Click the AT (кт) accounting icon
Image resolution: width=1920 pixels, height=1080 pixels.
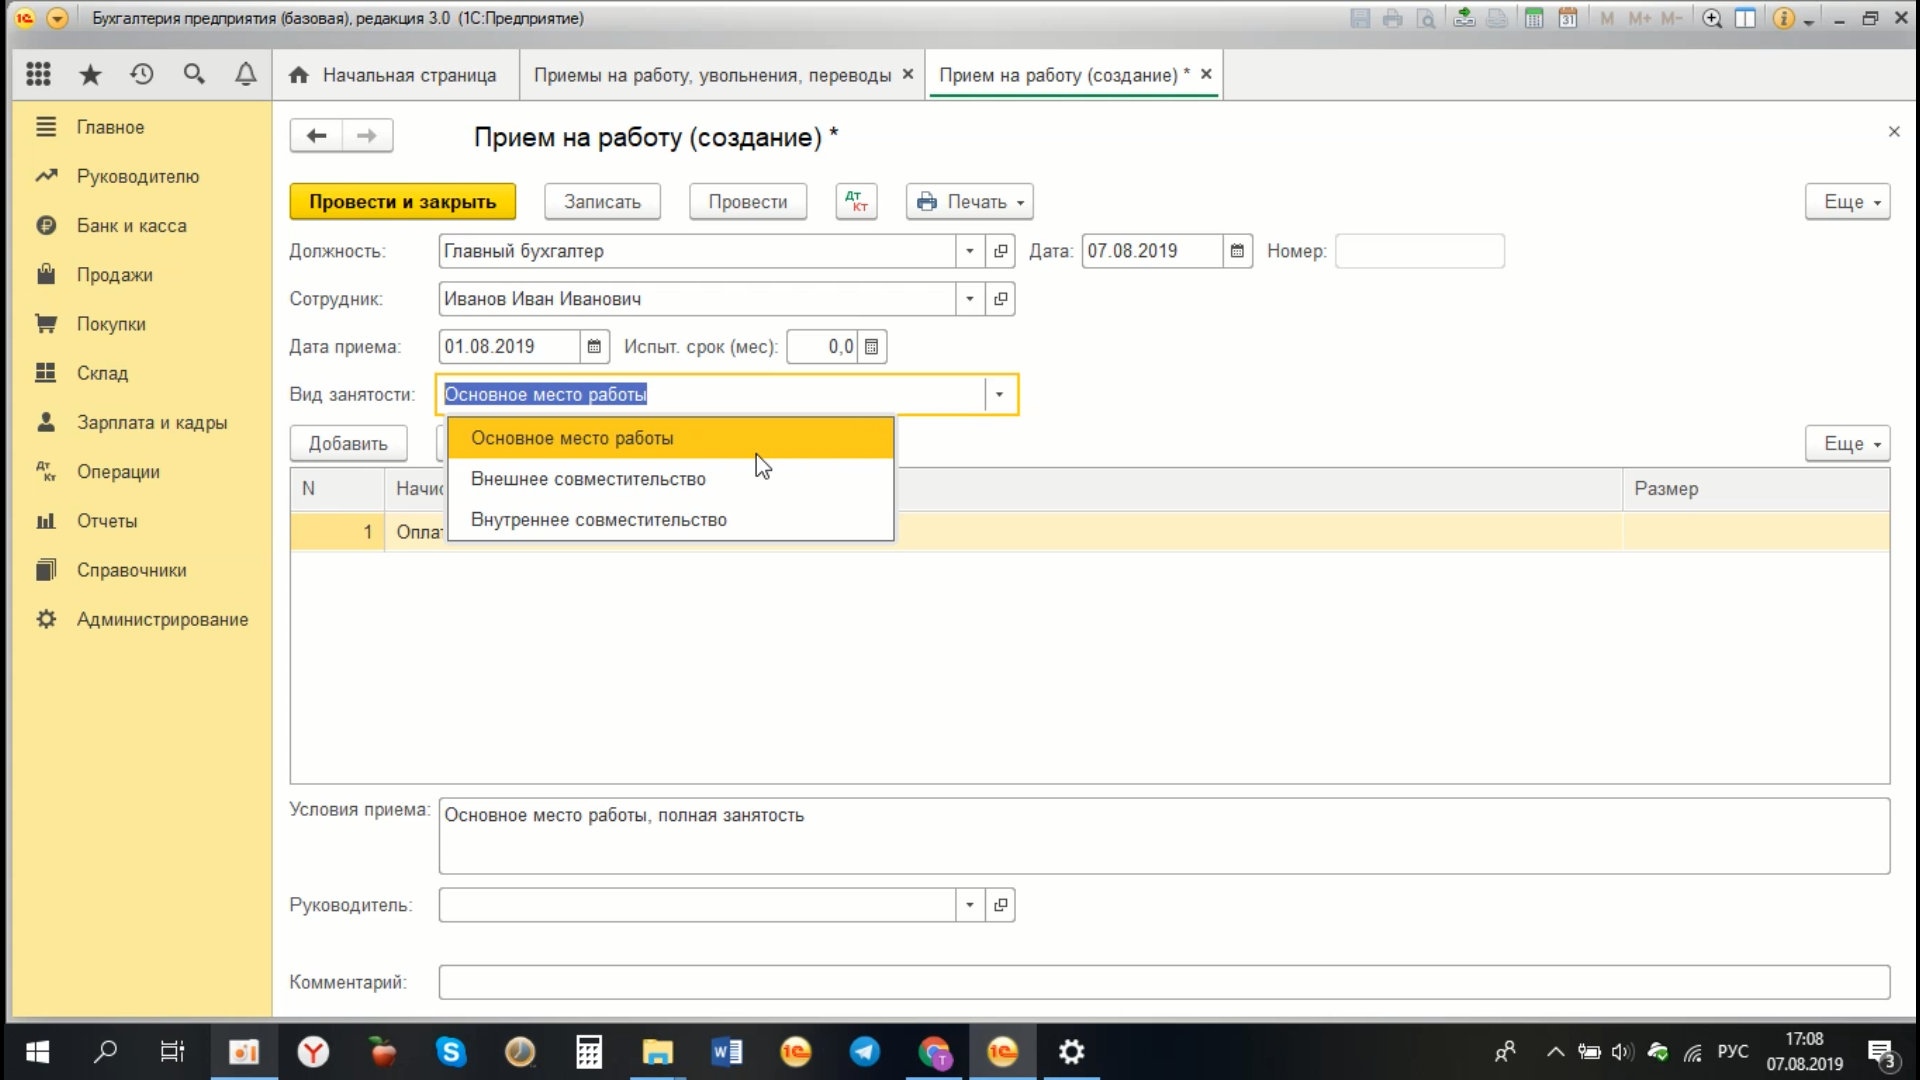pyautogui.click(x=855, y=200)
